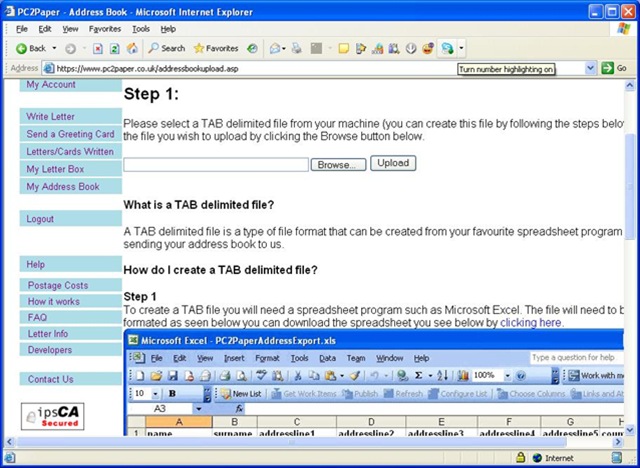Click the Browse... button
This screenshot has height=468, width=640.
click(338, 165)
